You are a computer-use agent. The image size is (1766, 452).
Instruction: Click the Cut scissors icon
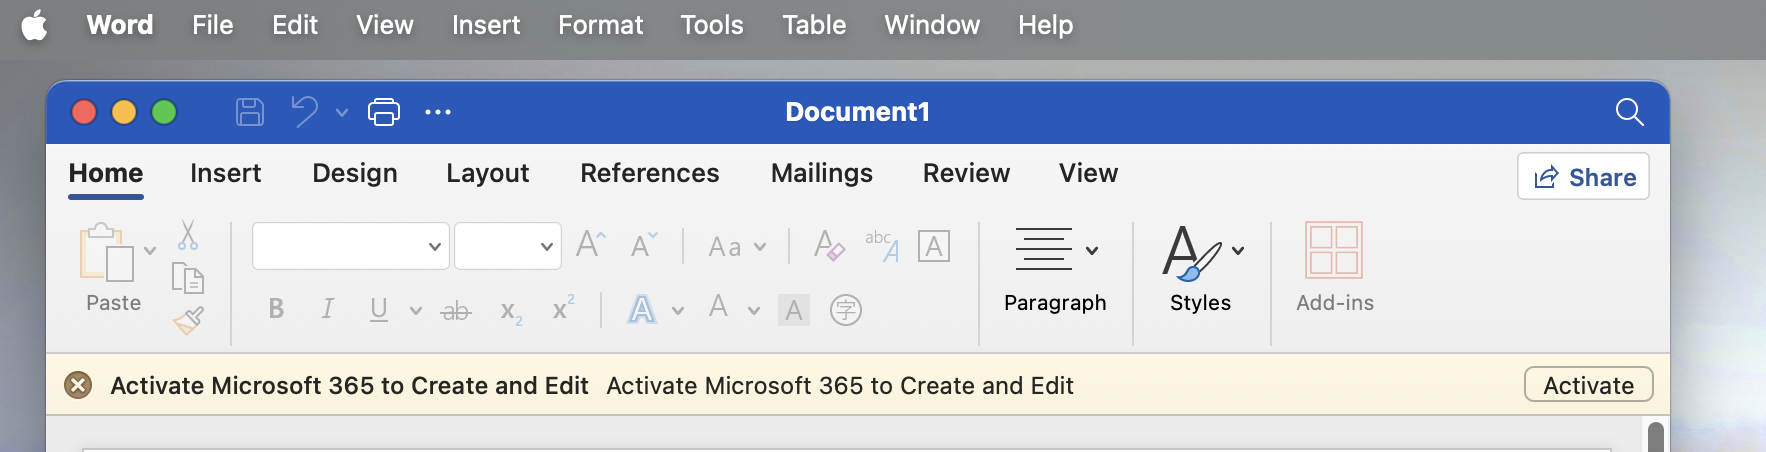(x=188, y=235)
